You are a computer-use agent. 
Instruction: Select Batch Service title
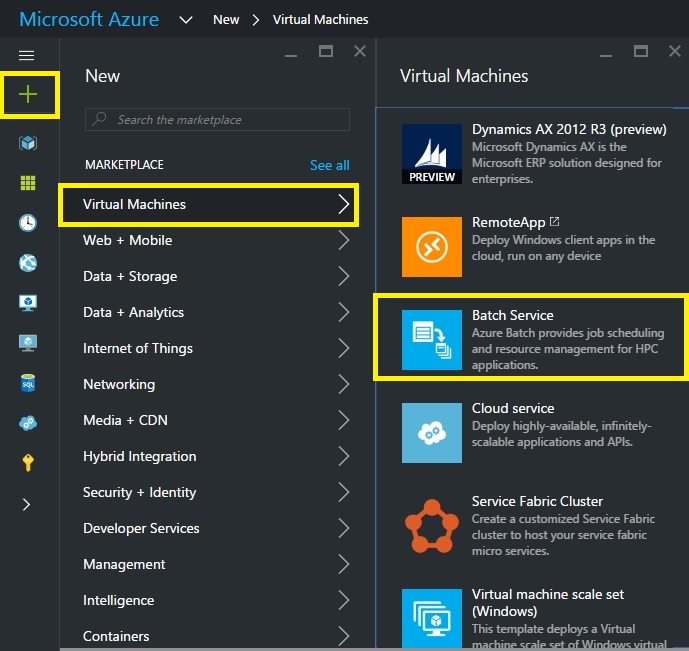512,315
